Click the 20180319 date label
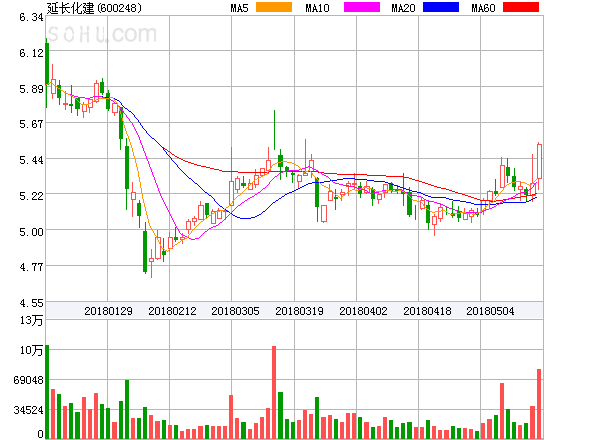 (x=299, y=311)
